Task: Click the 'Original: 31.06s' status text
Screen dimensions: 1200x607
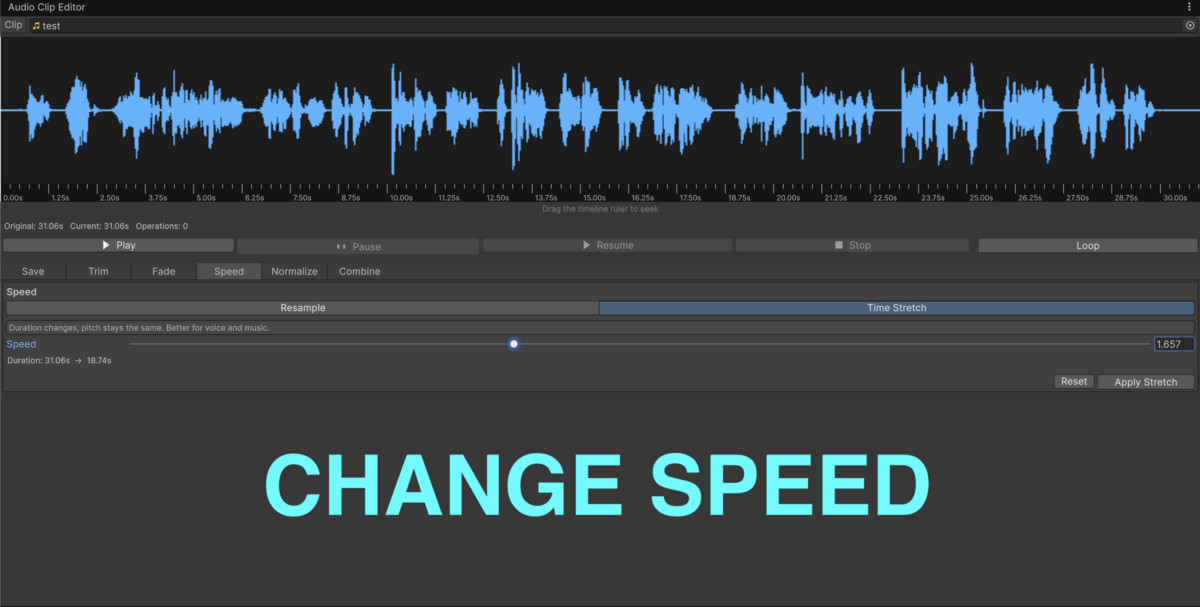Action: coord(33,226)
